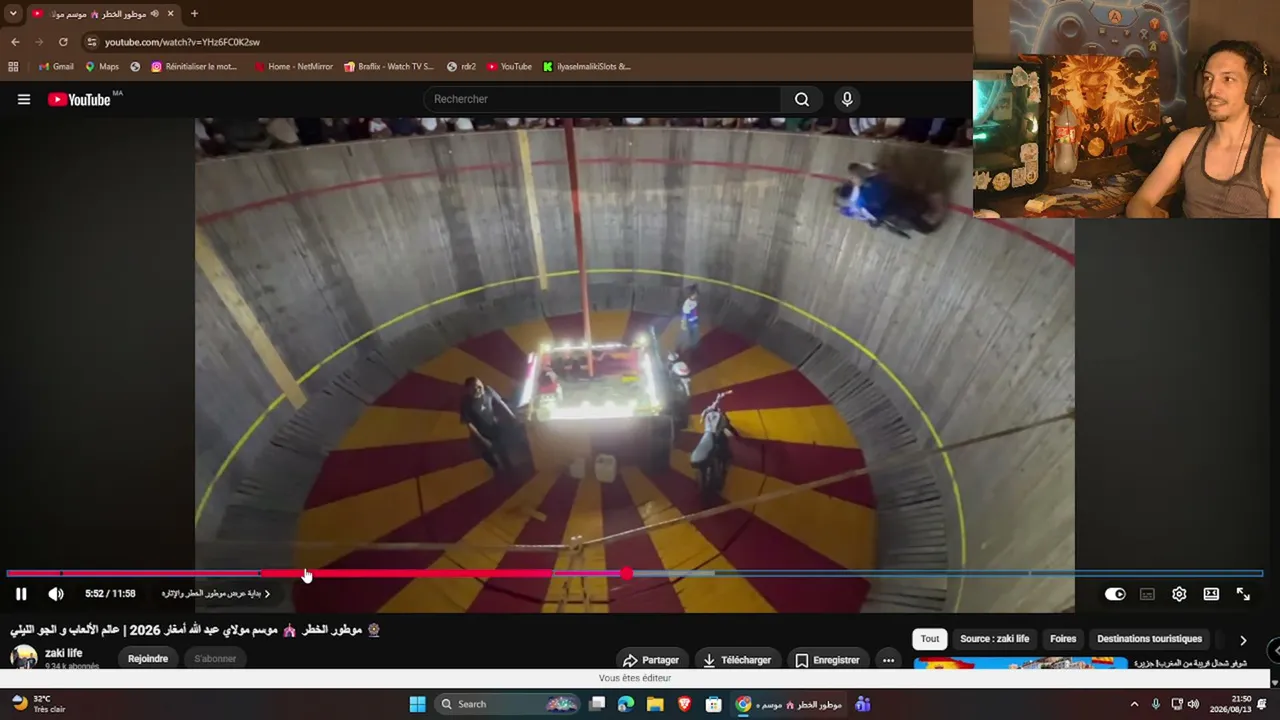Open the more actions ellipsis menu
1280x720 pixels.
[888, 660]
